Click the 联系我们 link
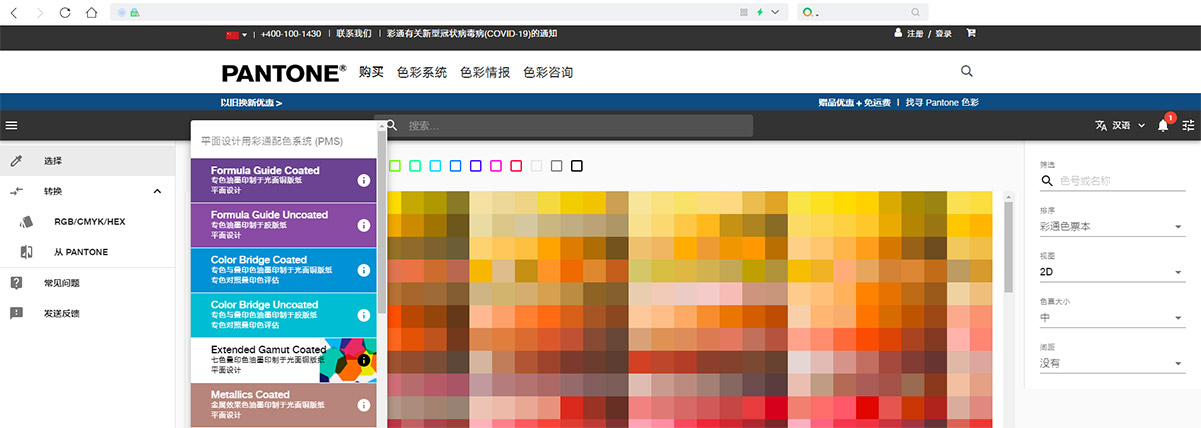The width and height of the screenshot is (1201, 428). click(x=356, y=33)
